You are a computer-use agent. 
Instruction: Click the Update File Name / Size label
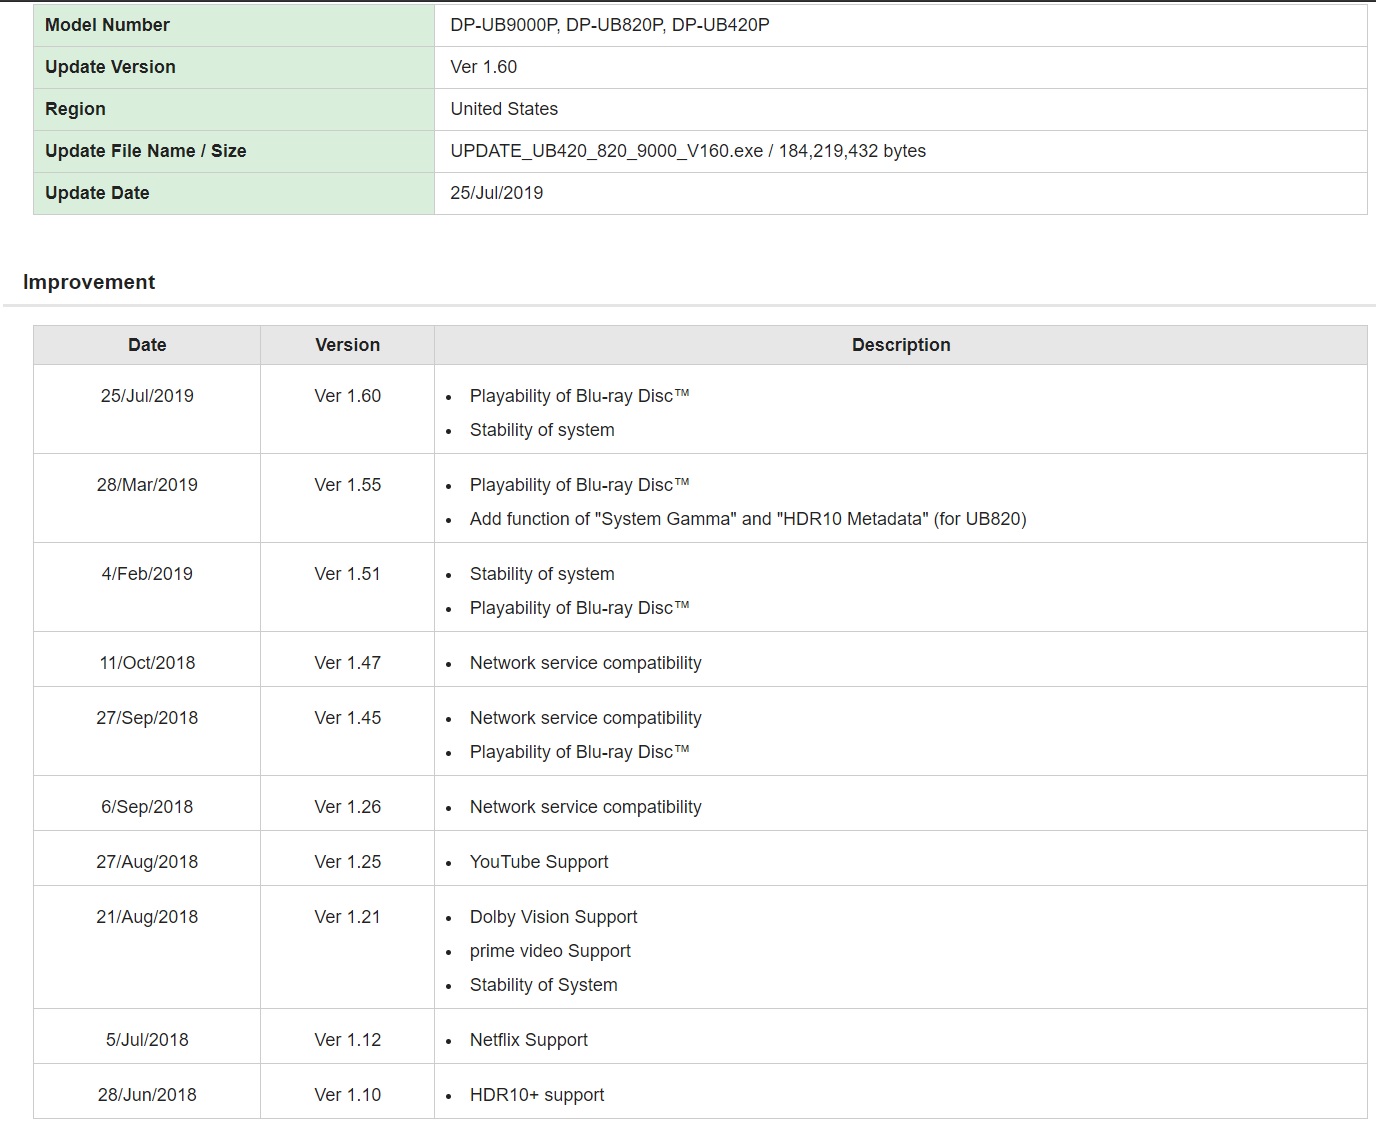click(145, 151)
